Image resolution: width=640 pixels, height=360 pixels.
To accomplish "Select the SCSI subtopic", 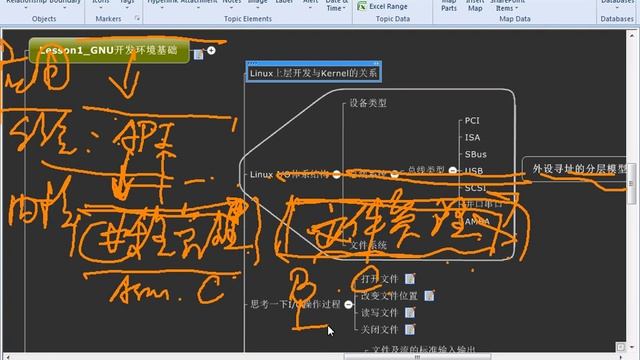I will click(475, 188).
